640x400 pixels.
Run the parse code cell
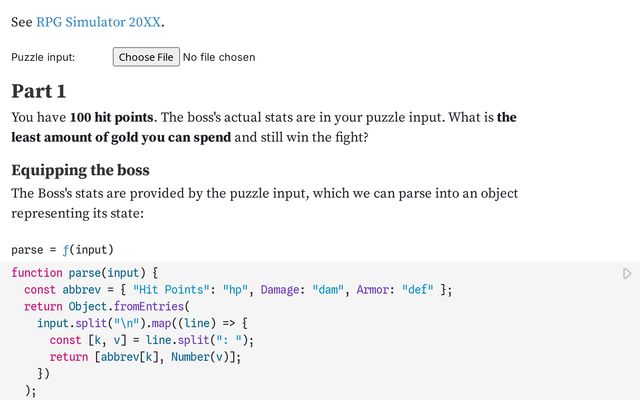[627, 273]
